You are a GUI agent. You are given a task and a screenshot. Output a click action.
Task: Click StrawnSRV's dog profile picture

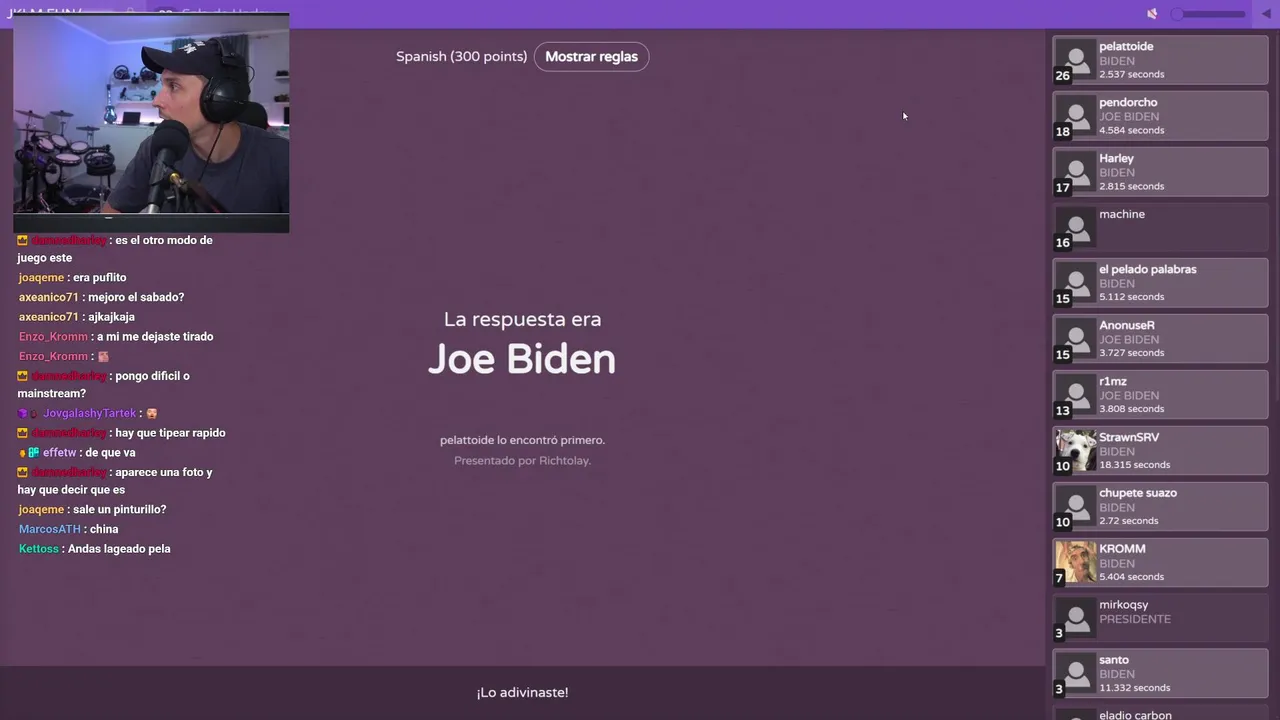coord(1076,451)
